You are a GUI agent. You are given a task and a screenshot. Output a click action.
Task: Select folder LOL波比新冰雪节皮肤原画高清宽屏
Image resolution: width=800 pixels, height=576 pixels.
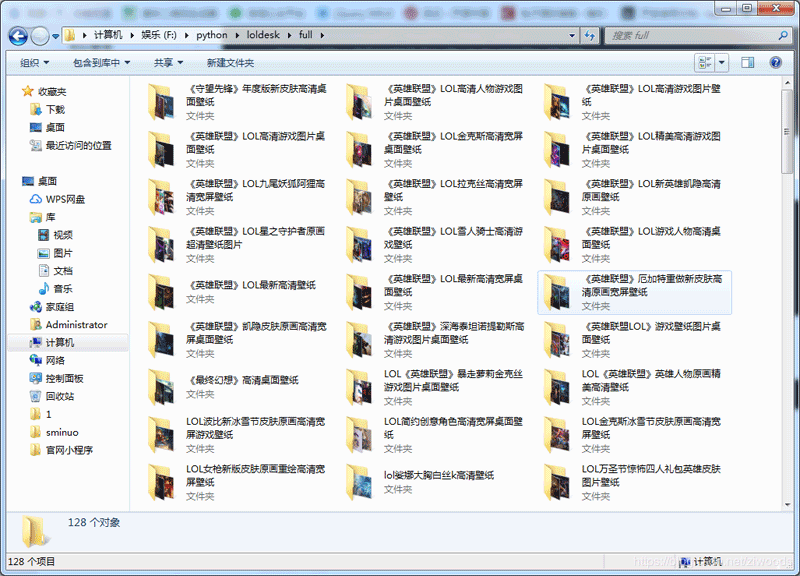click(238, 435)
